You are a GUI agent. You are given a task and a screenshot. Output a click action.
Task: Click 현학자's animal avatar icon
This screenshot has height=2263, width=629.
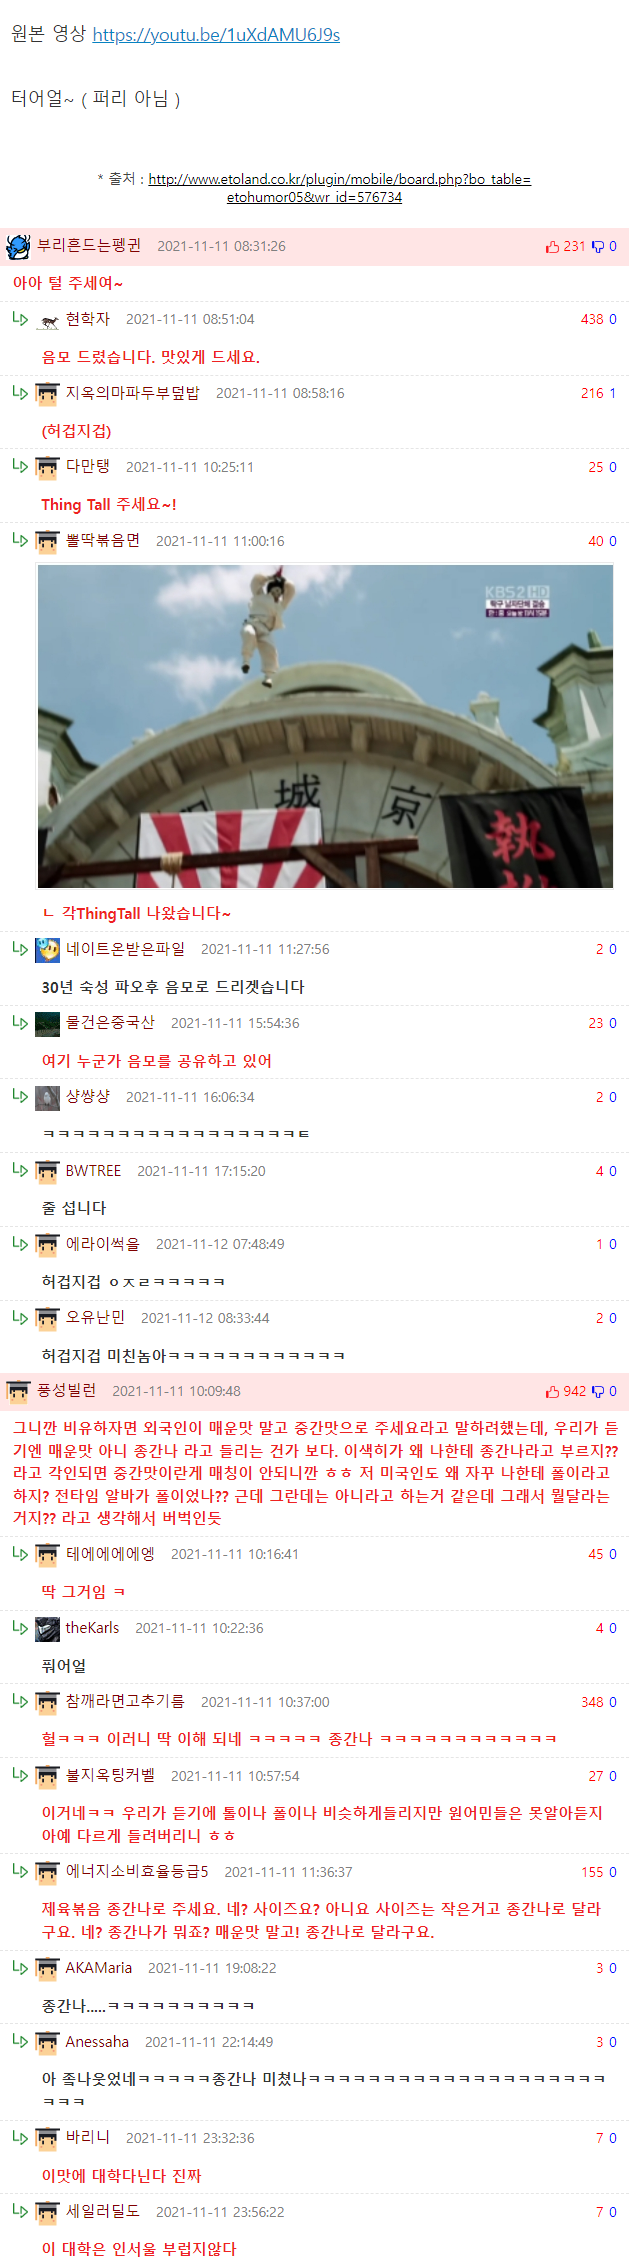coord(48,320)
